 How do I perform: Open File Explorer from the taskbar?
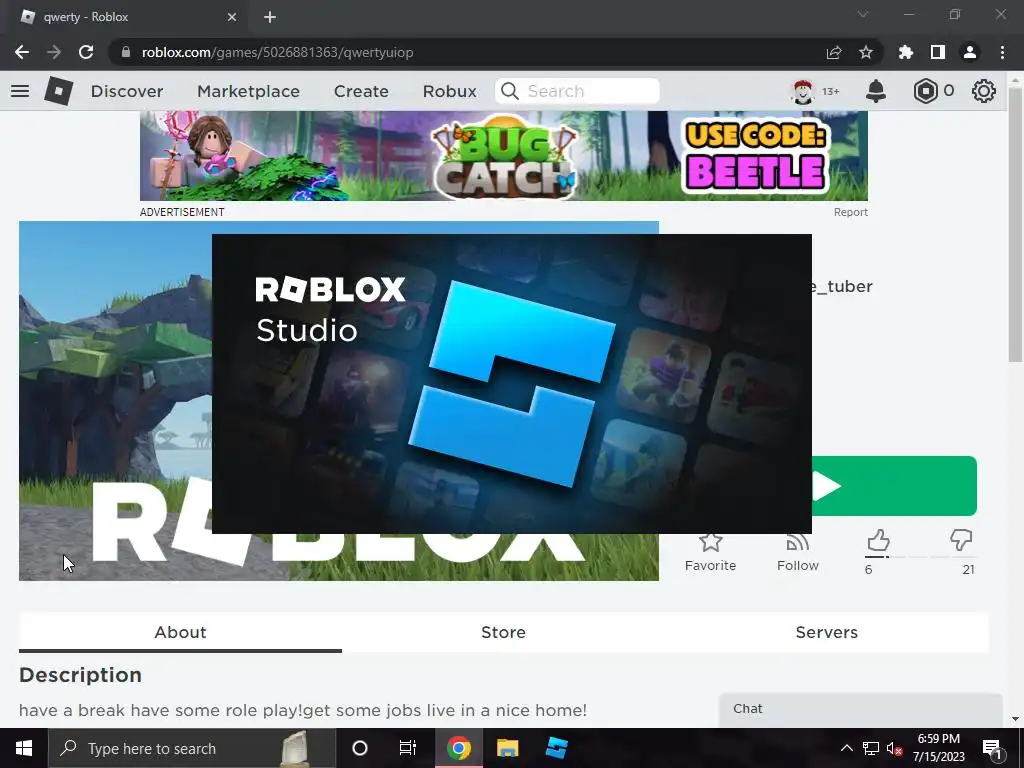click(x=507, y=748)
